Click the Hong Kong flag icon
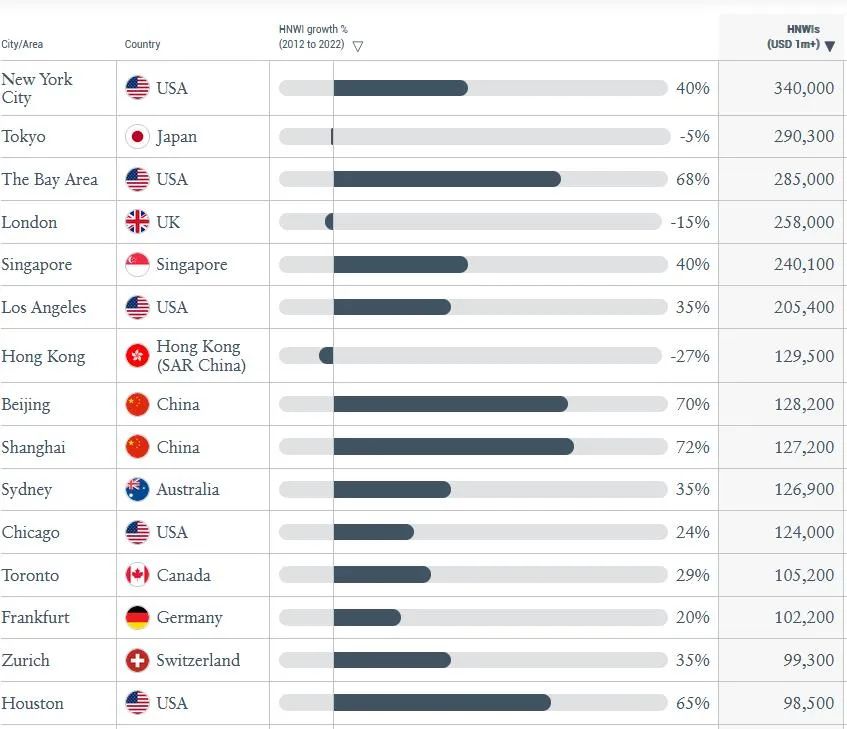847x729 pixels. click(x=137, y=356)
